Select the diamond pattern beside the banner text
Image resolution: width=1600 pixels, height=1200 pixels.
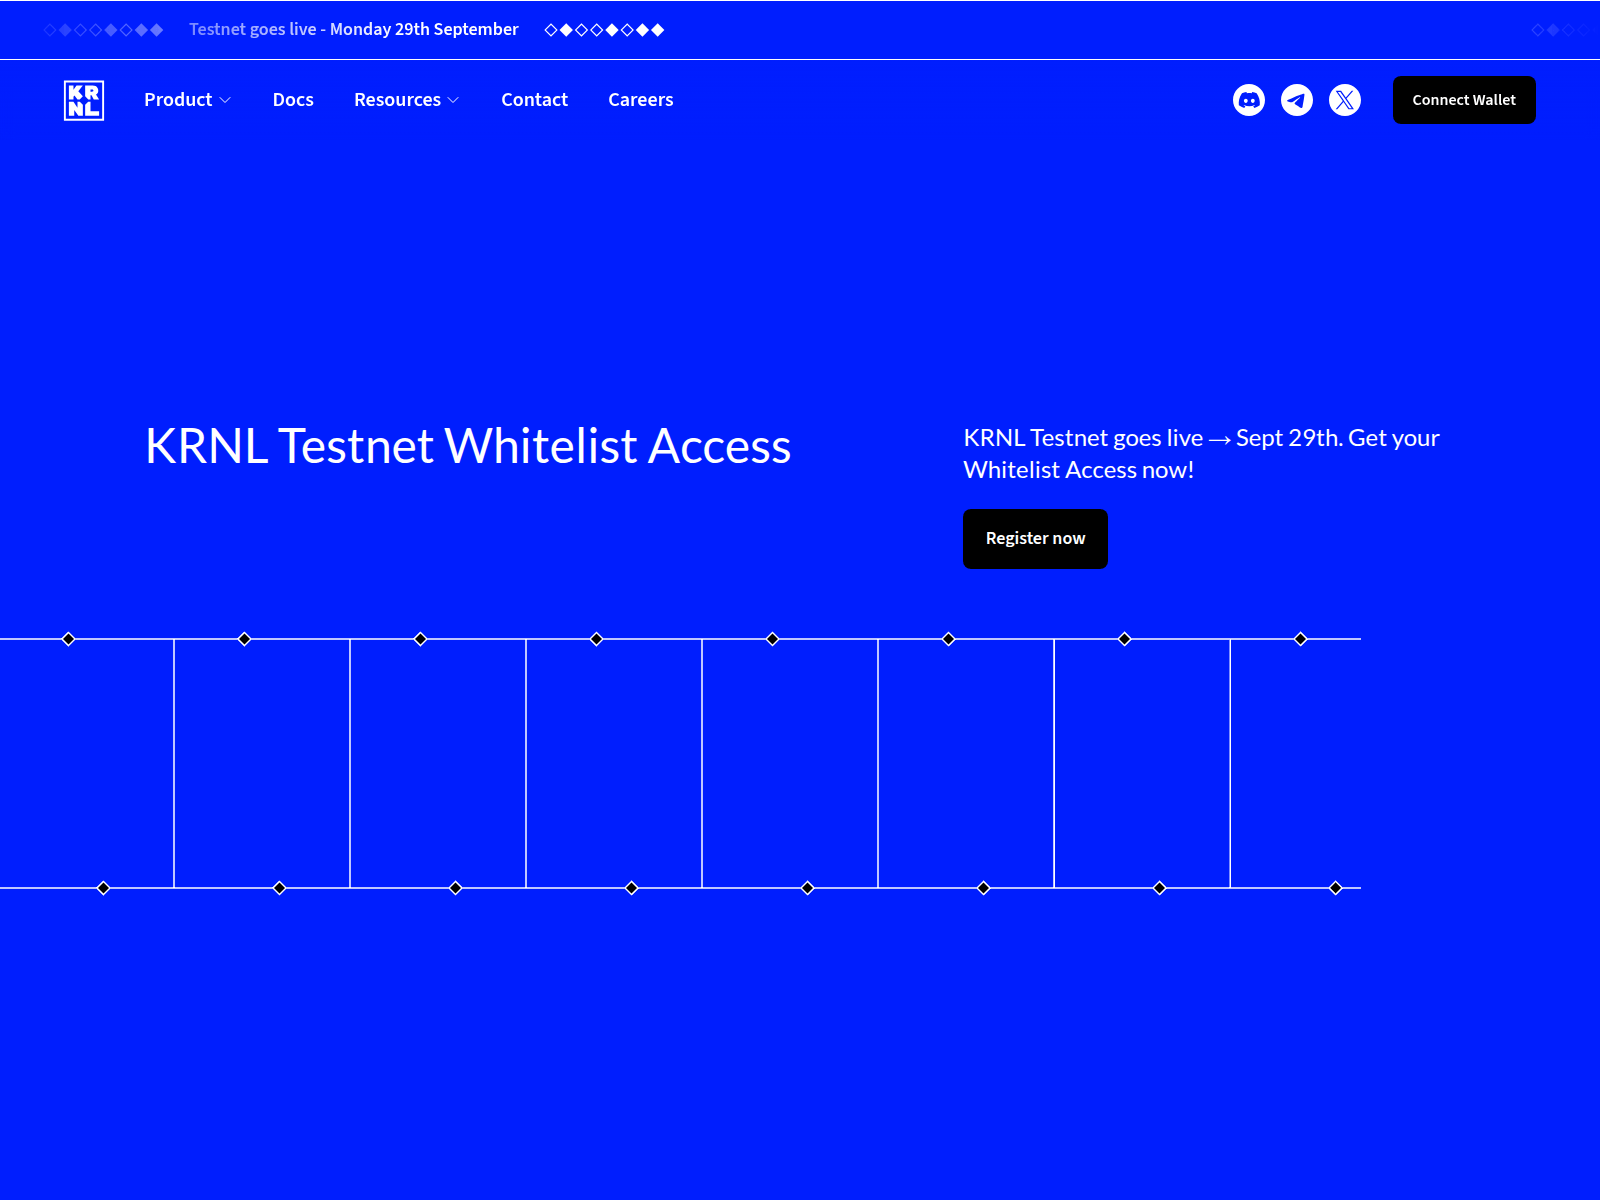(x=105, y=29)
